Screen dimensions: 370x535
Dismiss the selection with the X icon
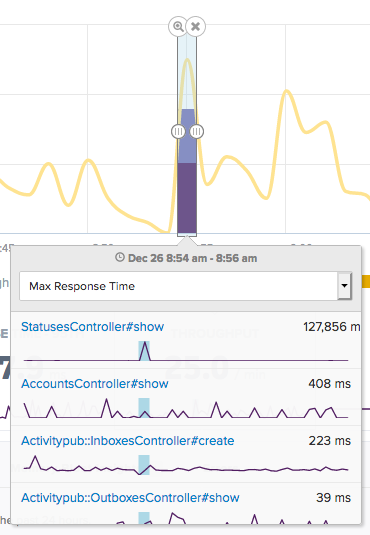point(196,26)
